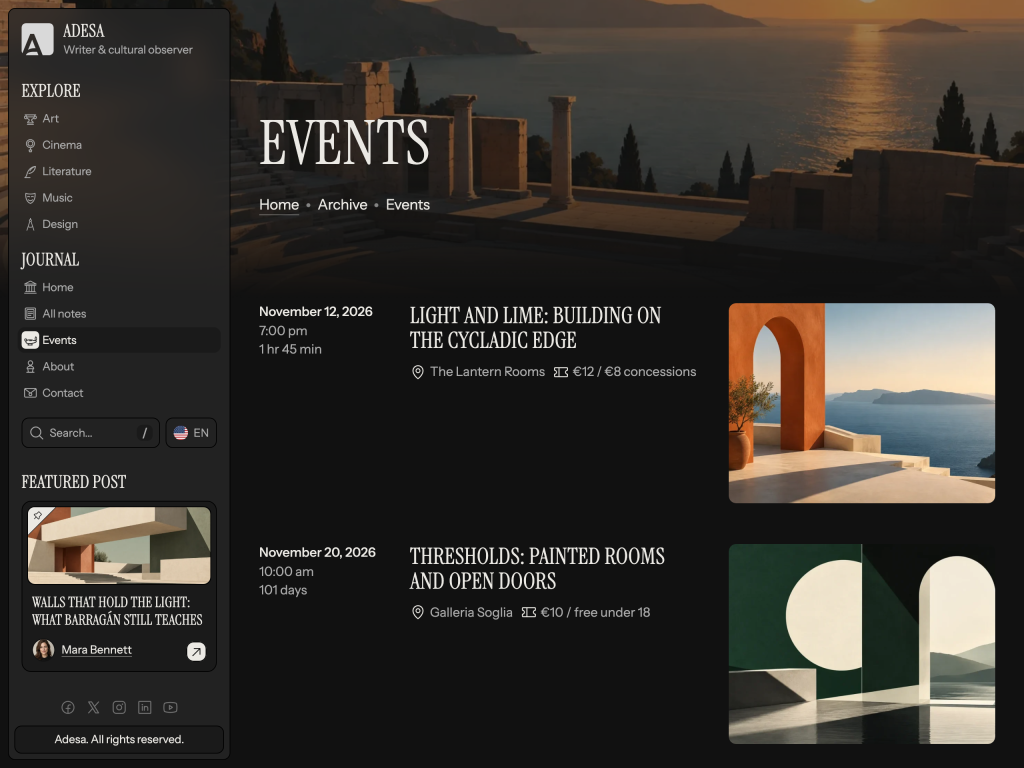Viewport: 1024px width, 768px height.
Task: Click the Cinema icon in Explore
Action: [30, 145]
